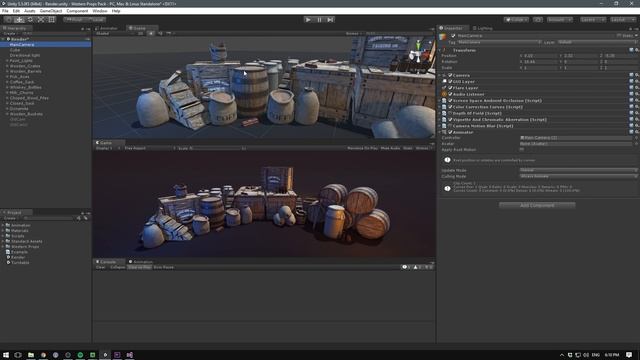Open the Edit menu
The height and width of the screenshot is (360, 640).
[x=16, y=11]
